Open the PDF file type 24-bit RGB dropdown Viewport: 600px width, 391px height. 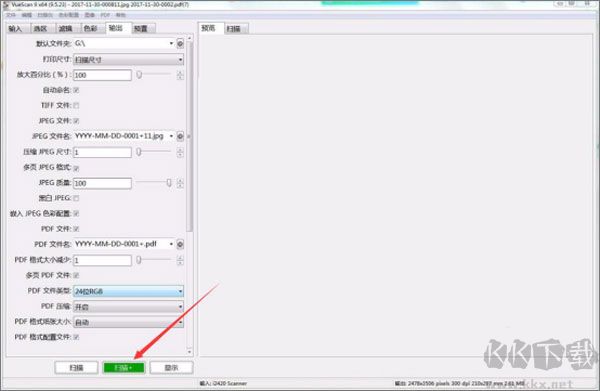(x=128, y=291)
